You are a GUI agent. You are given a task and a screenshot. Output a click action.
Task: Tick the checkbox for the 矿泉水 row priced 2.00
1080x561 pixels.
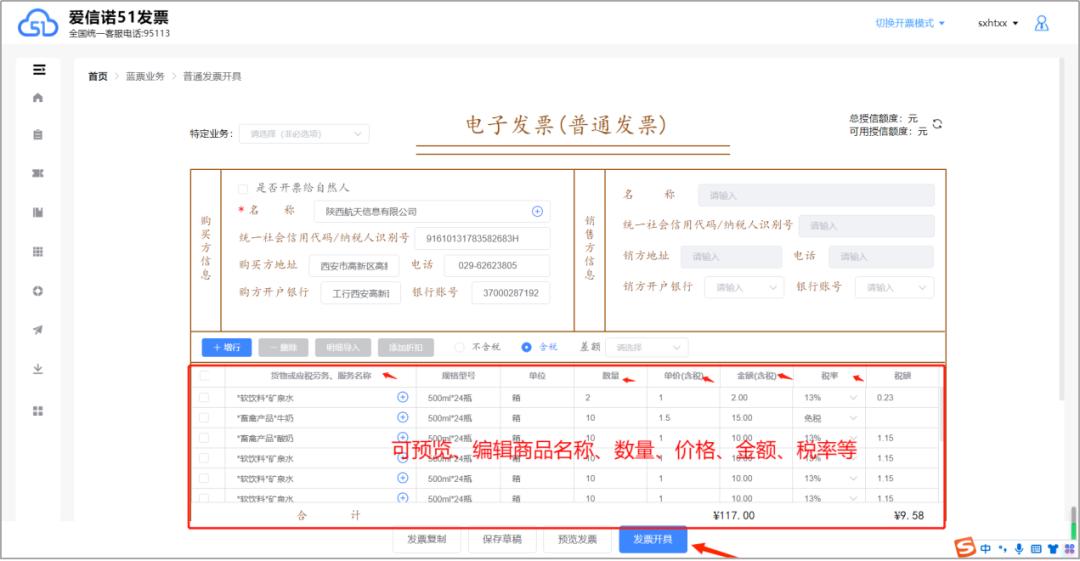pyautogui.click(x=204, y=398)
